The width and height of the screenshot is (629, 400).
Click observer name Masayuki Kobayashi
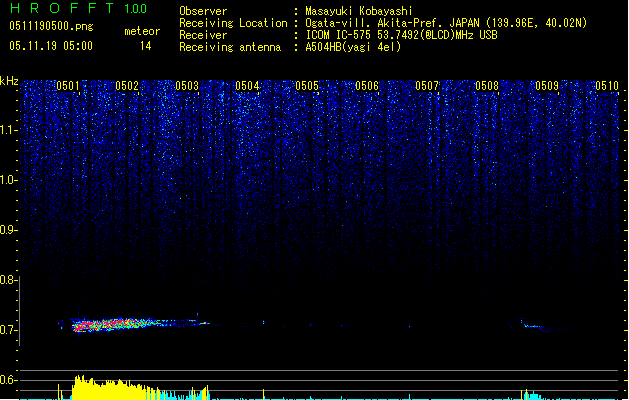pyautogui.click(x=359, y=11)
